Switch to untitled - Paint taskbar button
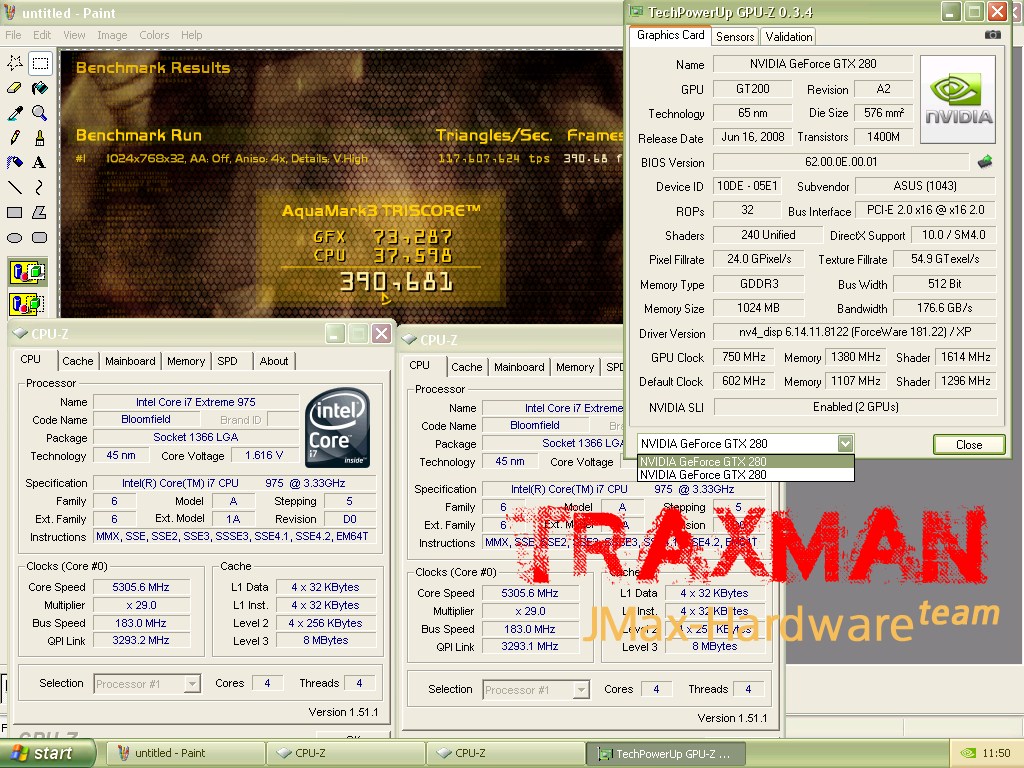The width and height of the screenshot is (1024, 768). [x=185, y=753]
